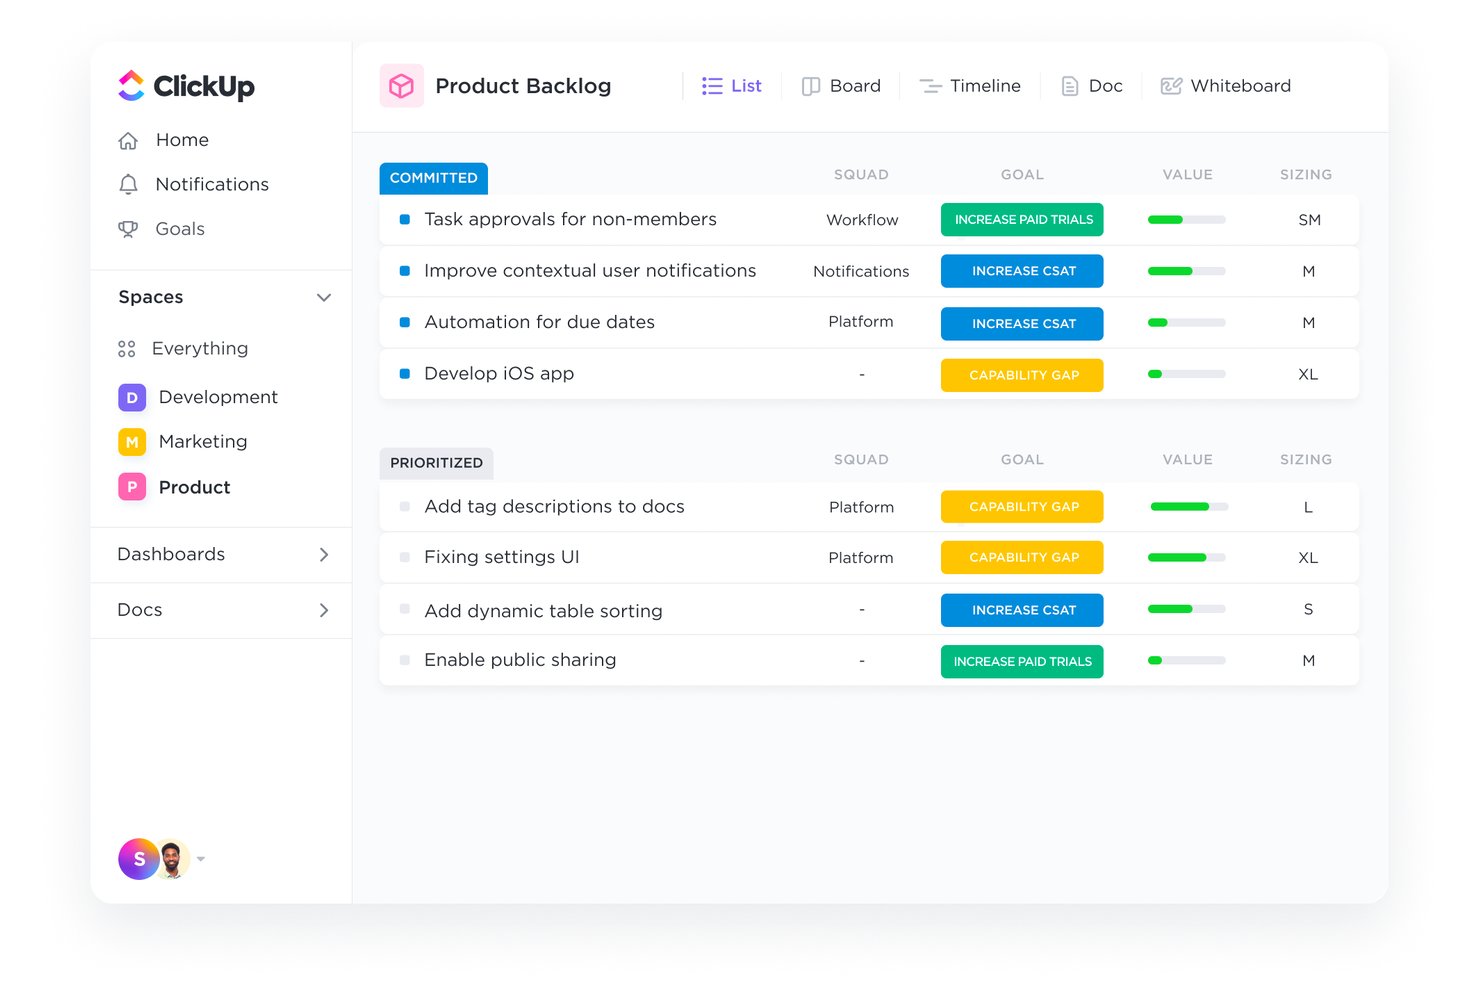Click CAPABILITY GAP tag on Fixing settings UI
Image resolution: width=1480 pixels, height=987 pixels.
pos(1022,558)
